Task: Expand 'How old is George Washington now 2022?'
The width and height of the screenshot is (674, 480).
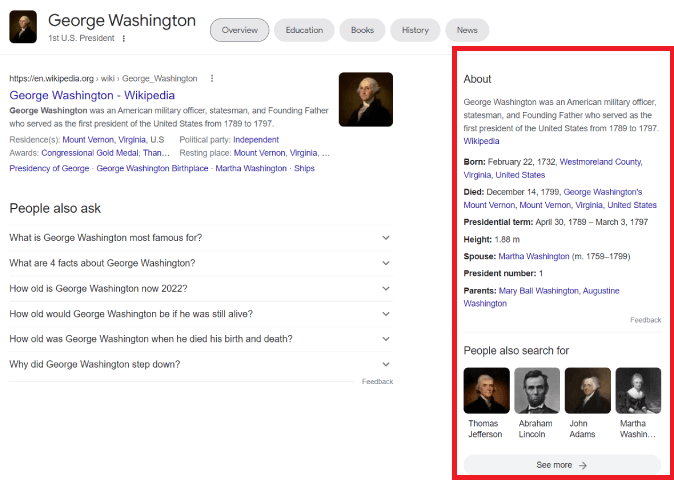Action: pyautogui.click(x=201, y=288)
